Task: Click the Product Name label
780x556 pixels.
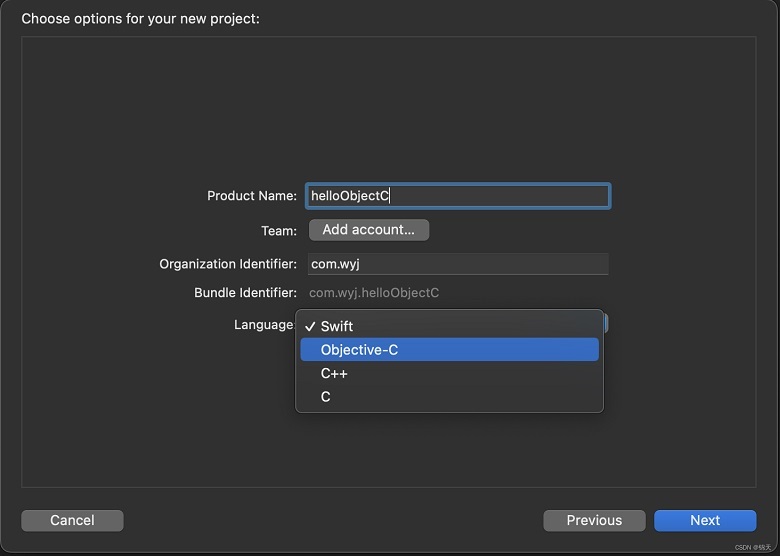Action: point(252,196)
